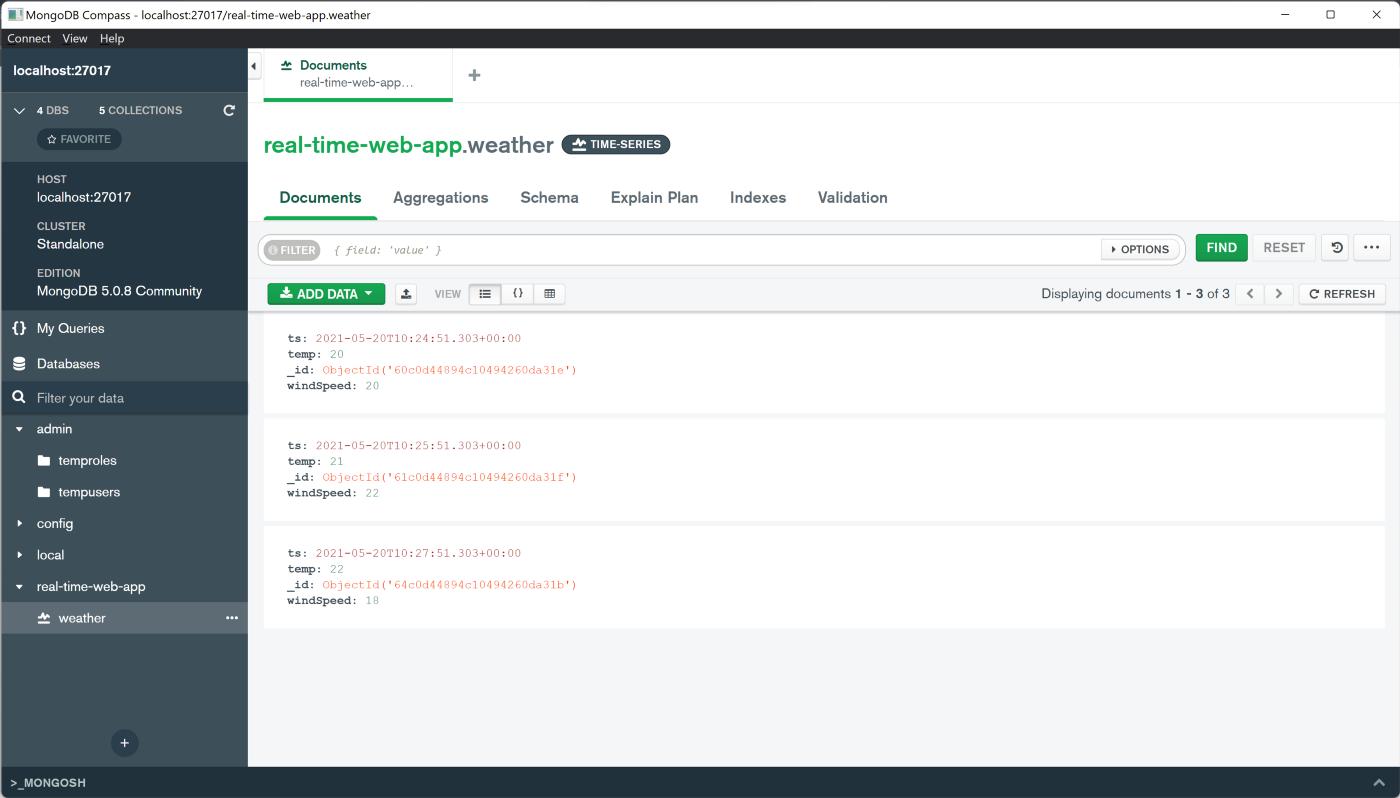Open the Connect menu

[28, 38]
